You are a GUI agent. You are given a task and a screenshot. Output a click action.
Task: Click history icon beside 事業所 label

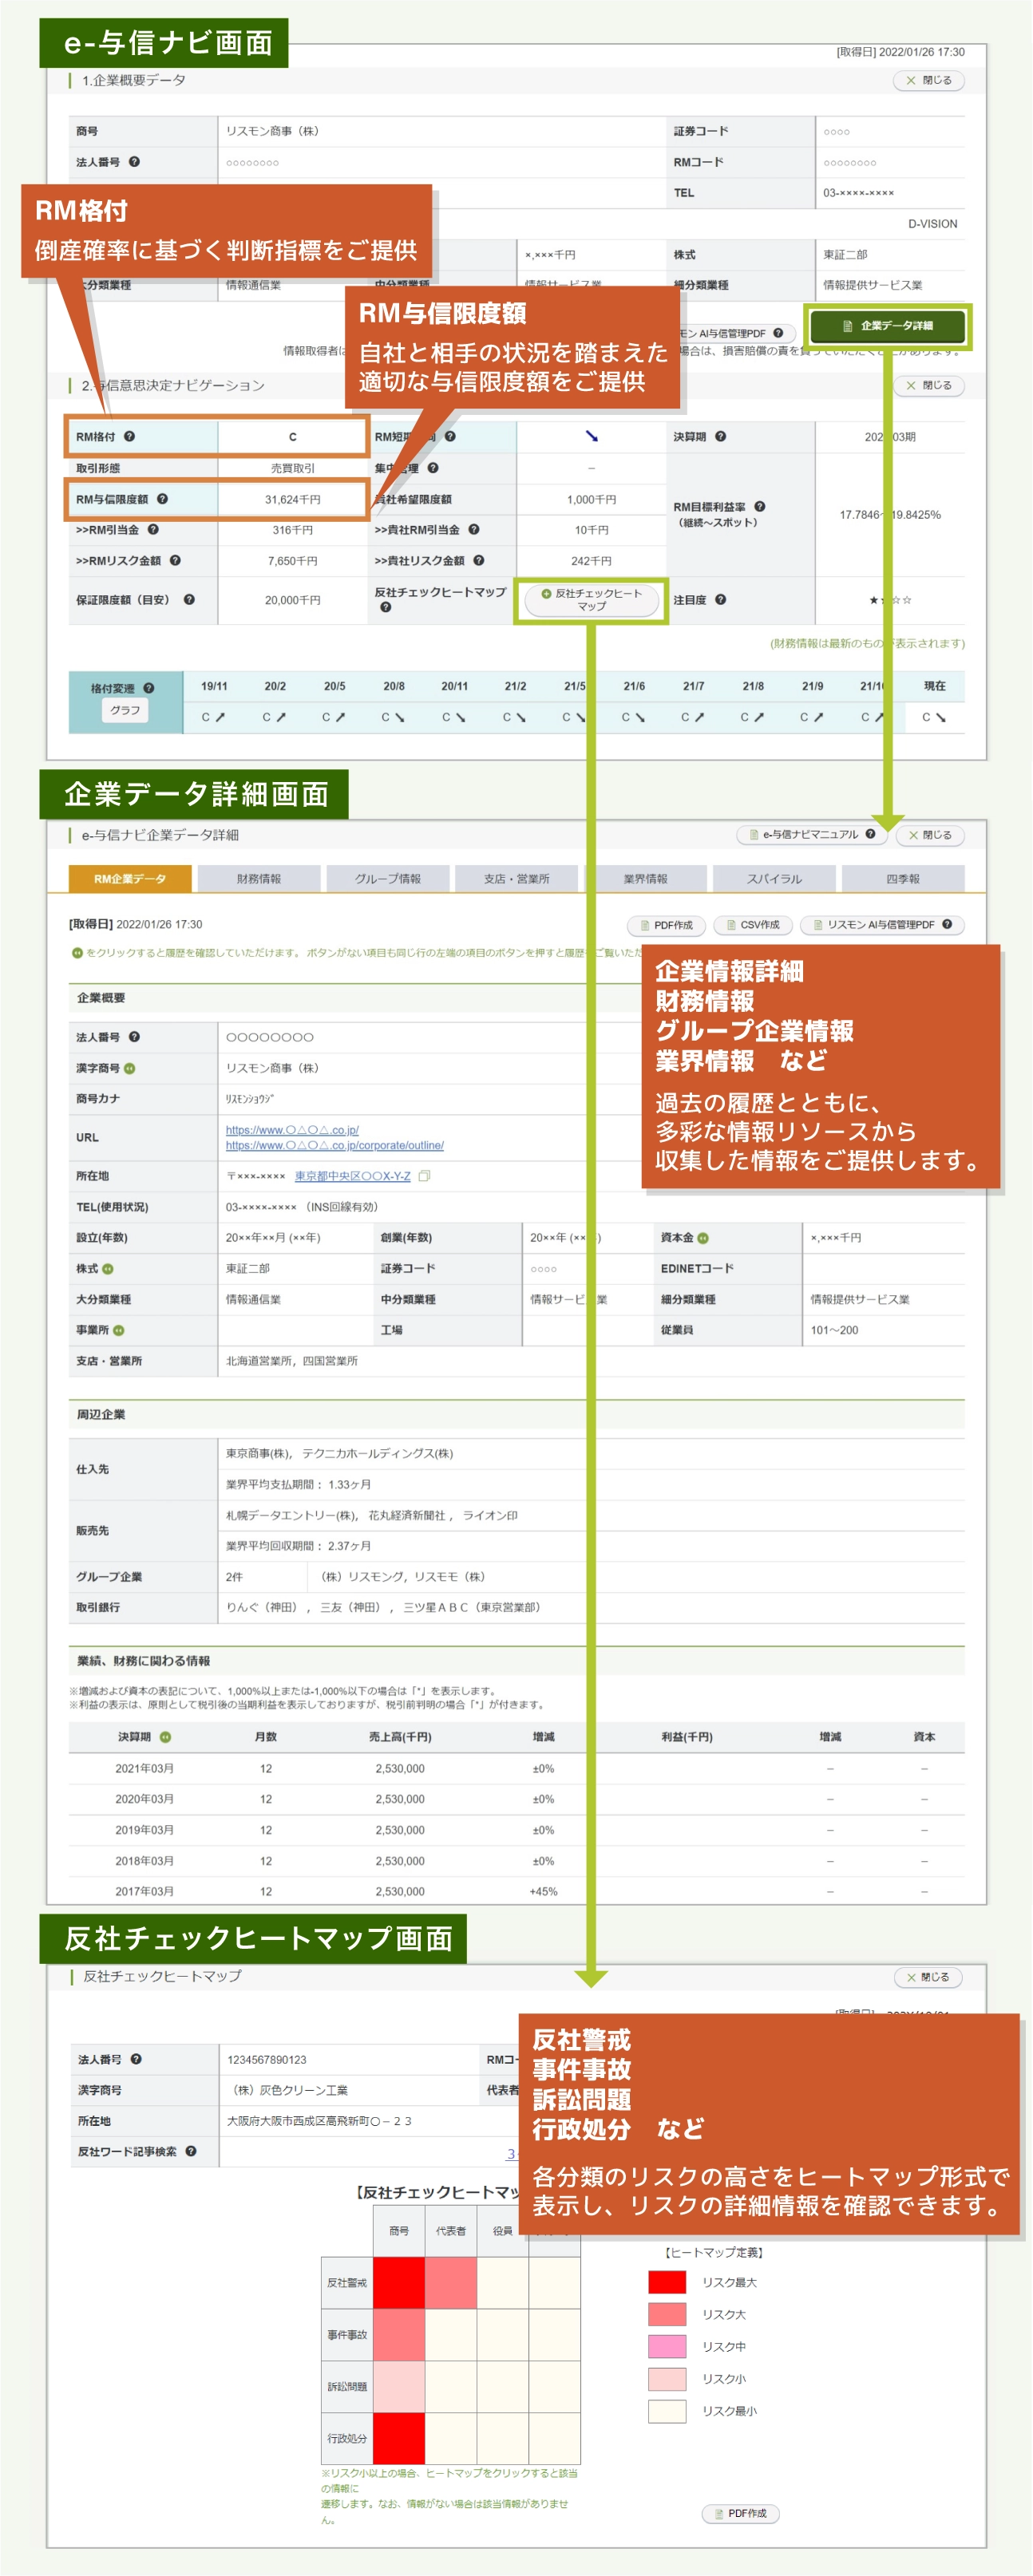pos(119,1330)
